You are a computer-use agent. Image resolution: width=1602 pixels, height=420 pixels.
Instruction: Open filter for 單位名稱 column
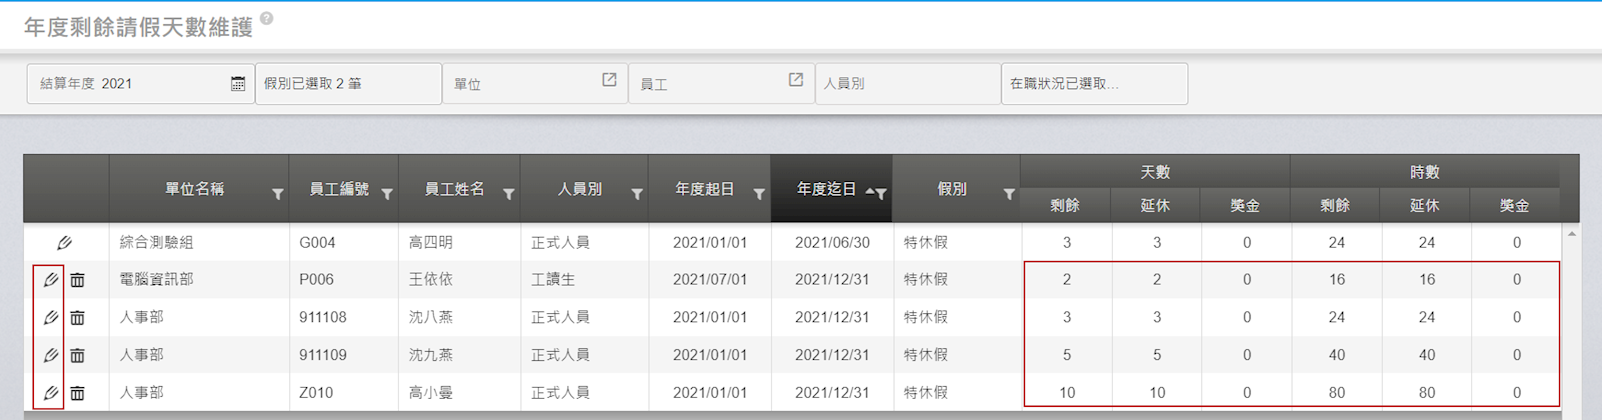[278, 194]
